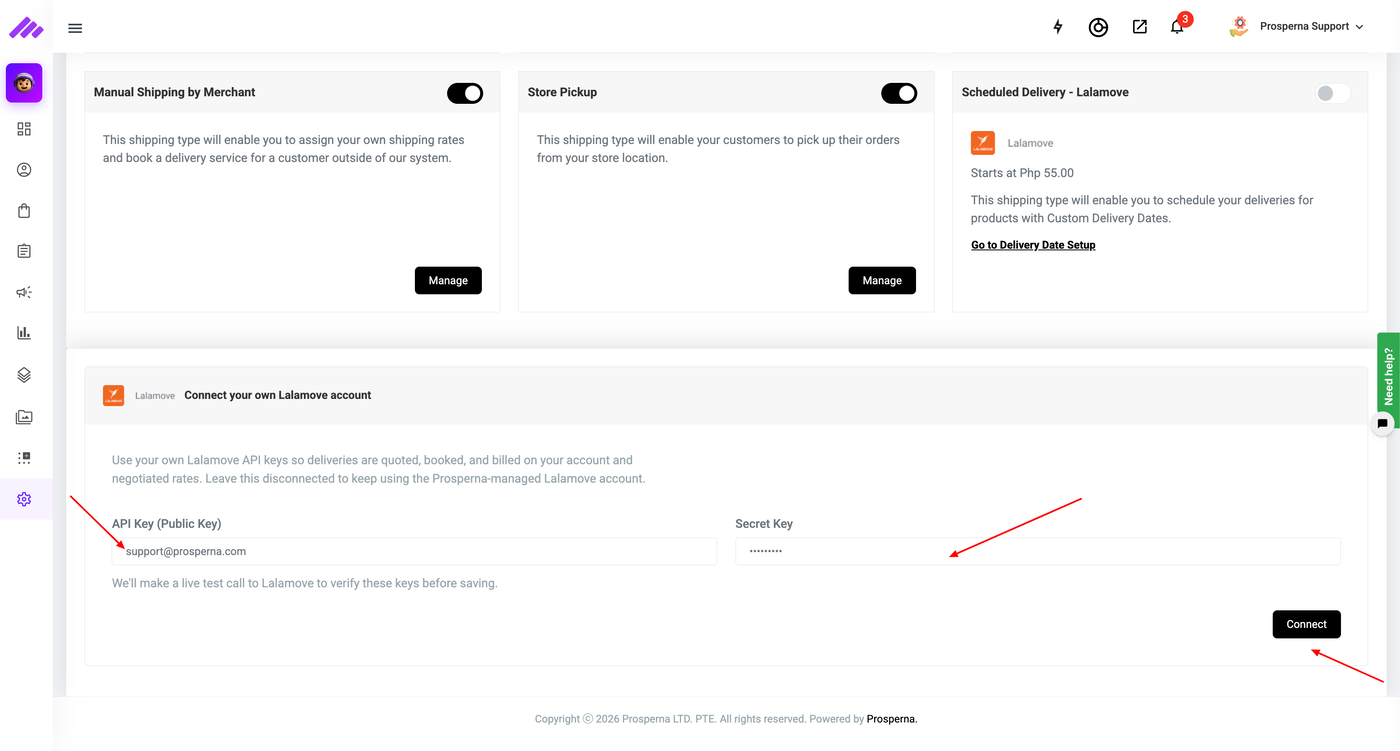Click the Prosperna Support profile avatar
Screen dimensions: 1400x751
[x=1239, y=27]
